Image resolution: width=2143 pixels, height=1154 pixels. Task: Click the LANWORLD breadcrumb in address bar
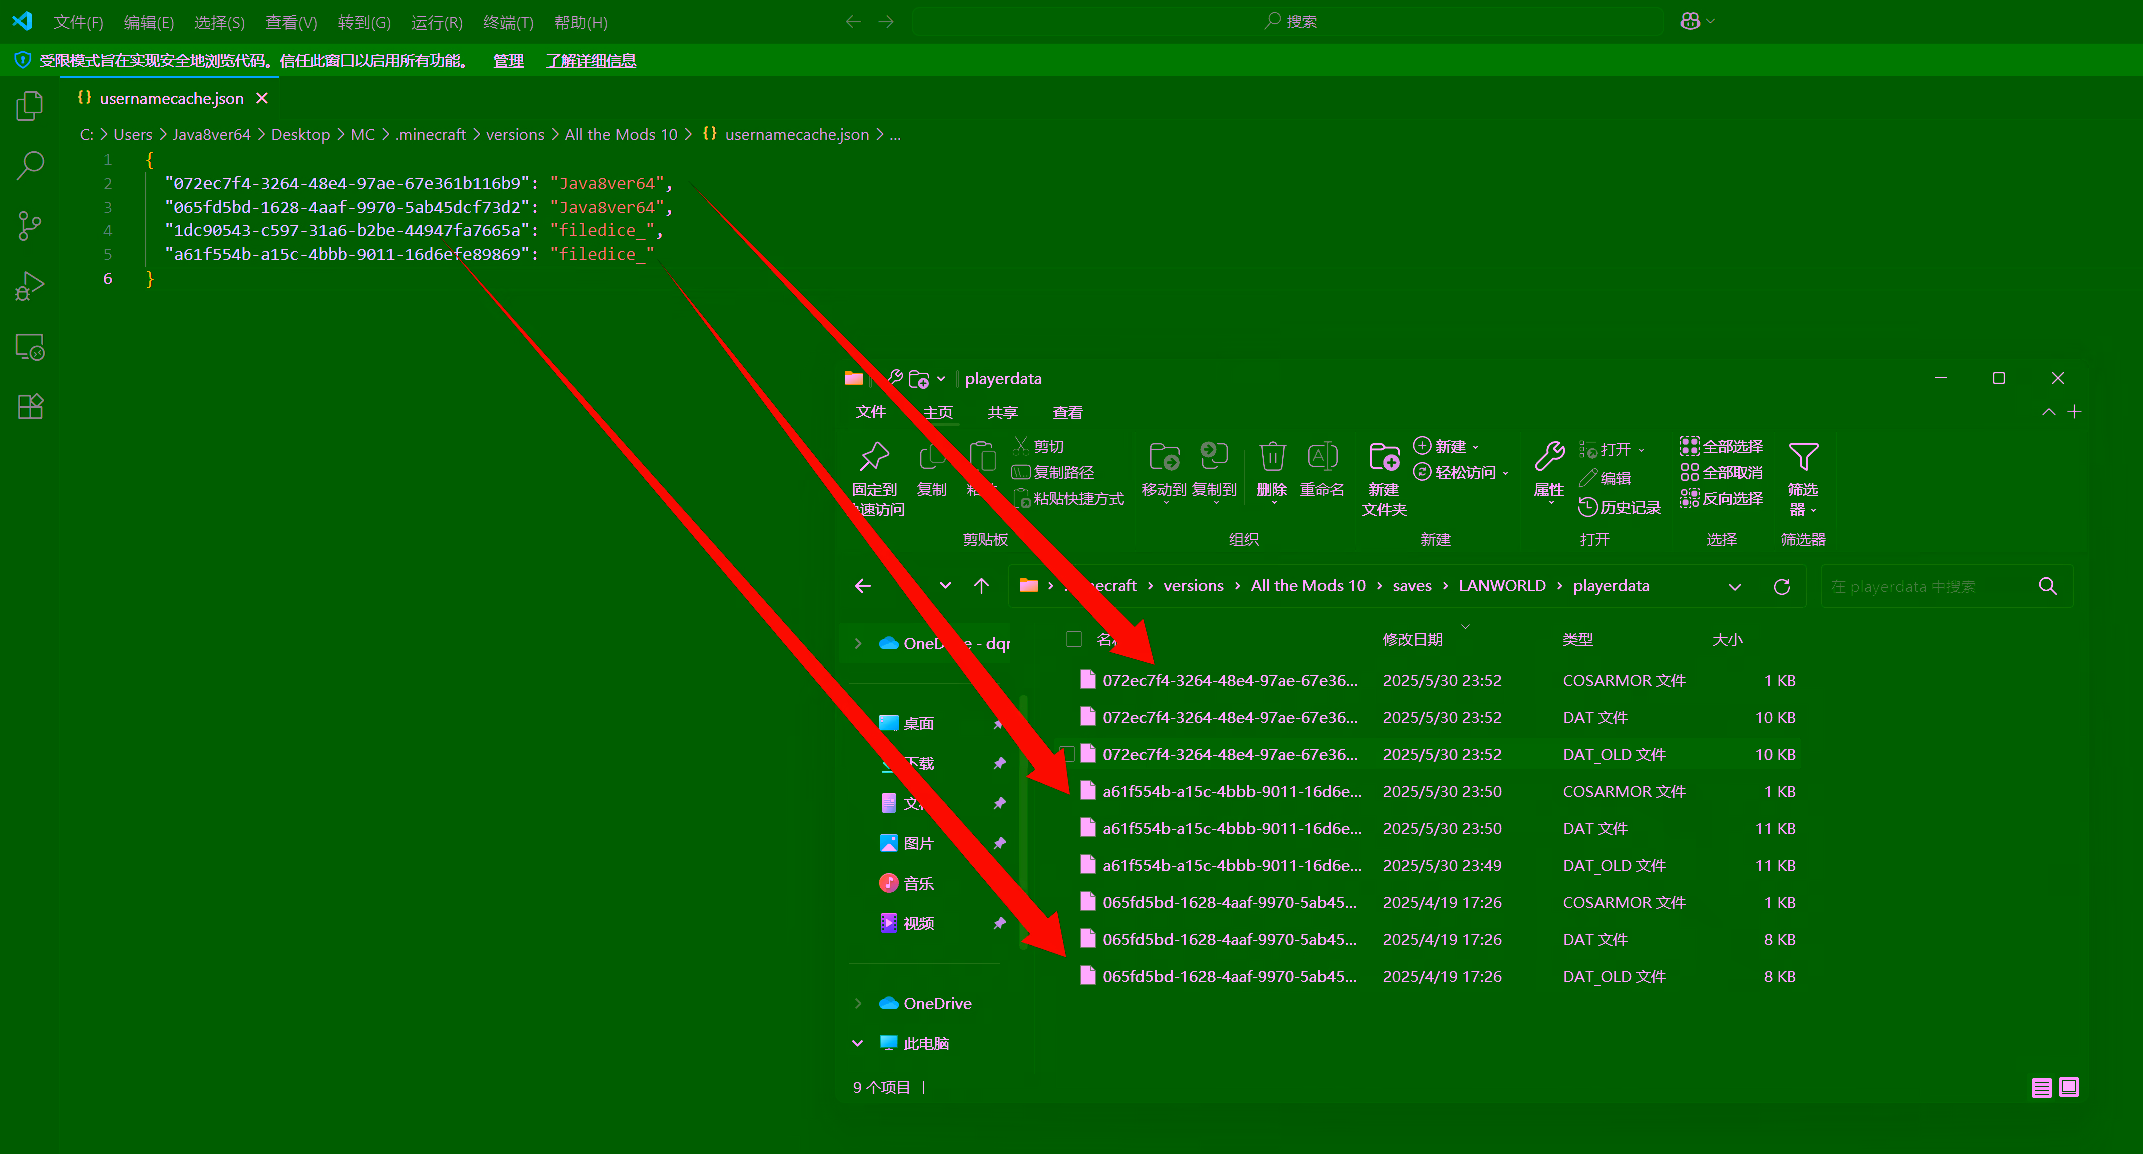click(1501, 586)
